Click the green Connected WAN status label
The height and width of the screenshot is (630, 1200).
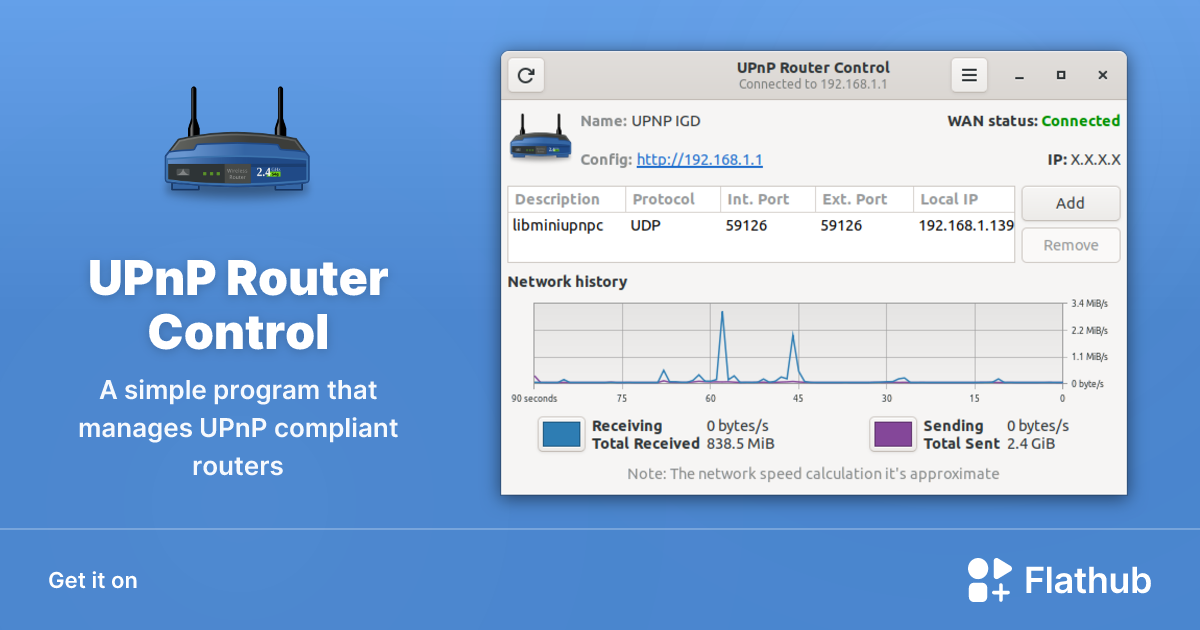[1080, 120]
